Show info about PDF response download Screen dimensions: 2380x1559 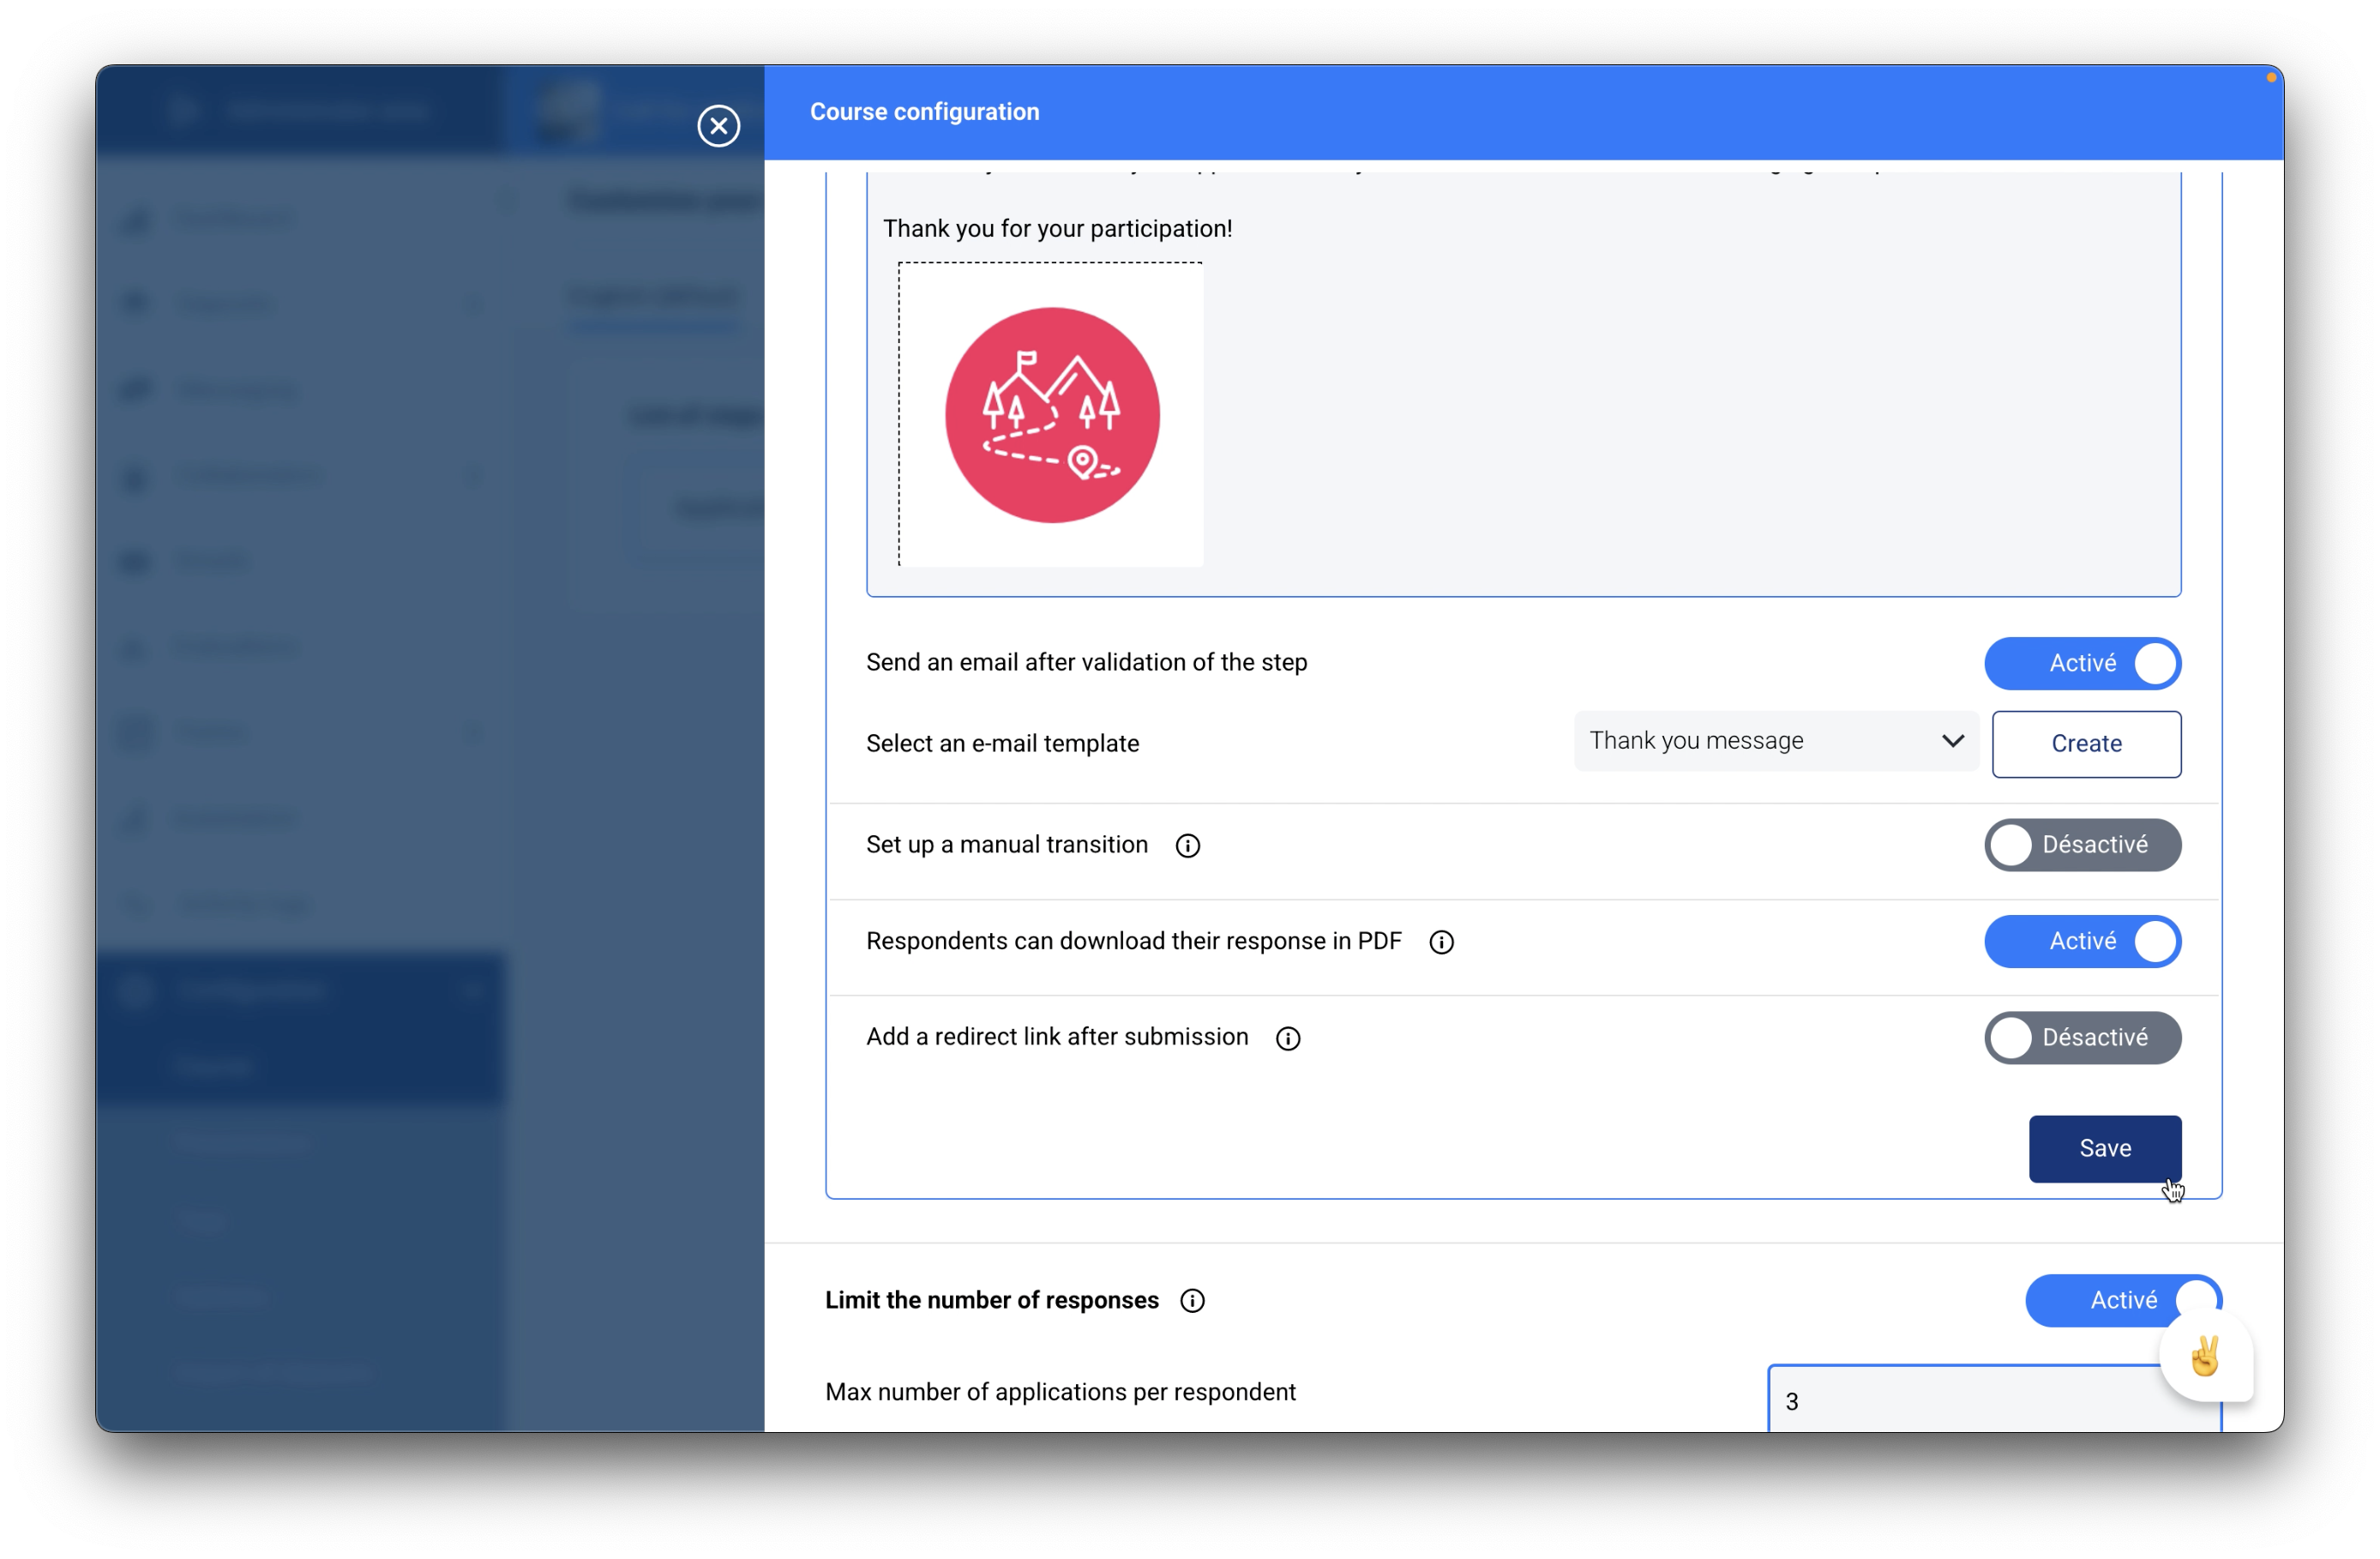coord(1441,942)
